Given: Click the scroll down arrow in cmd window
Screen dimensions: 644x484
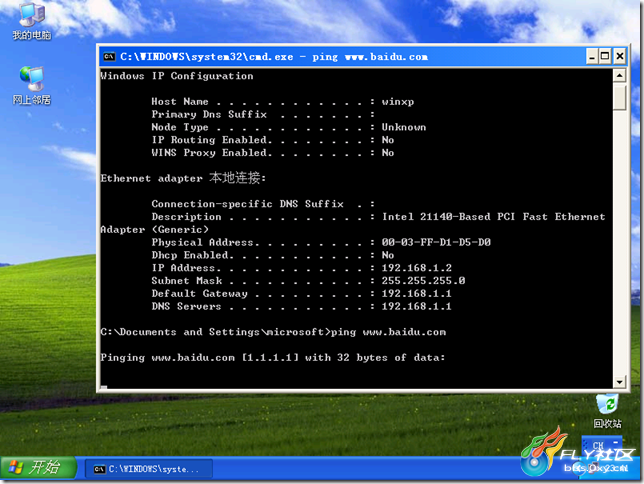Looking at the screenshot, I should pyautogui.click(x=619, y=382).
